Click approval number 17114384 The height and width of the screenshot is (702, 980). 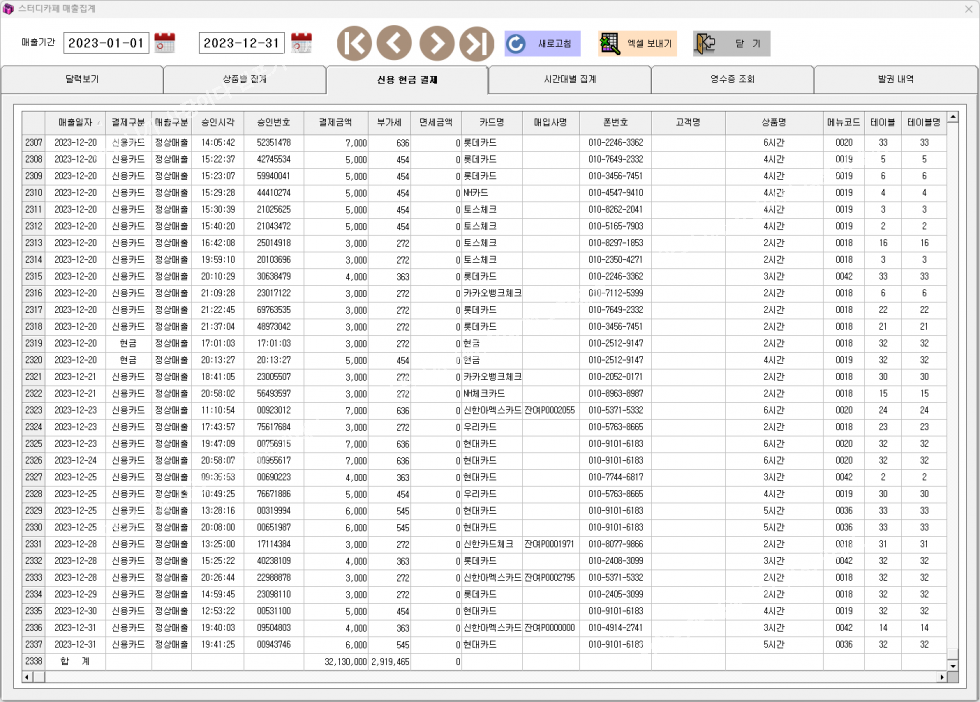click(274, 544)
